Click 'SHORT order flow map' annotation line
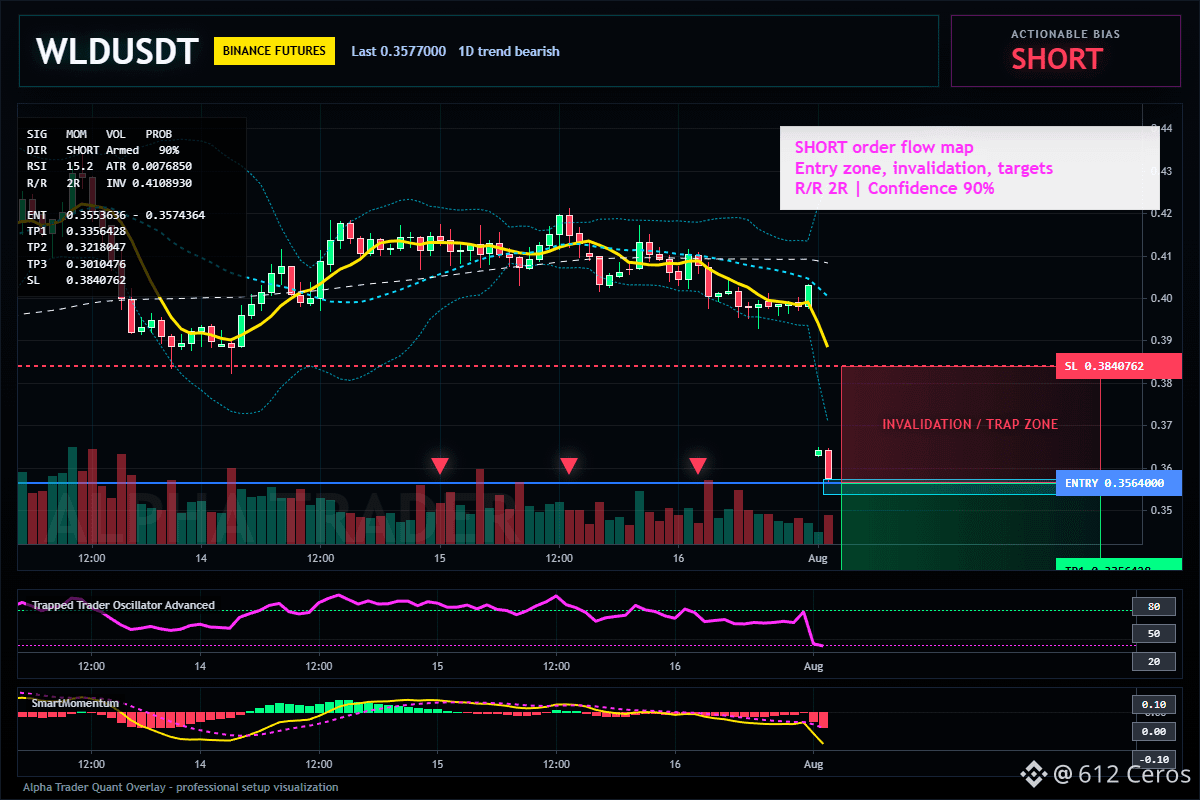 tap(884, 148)
